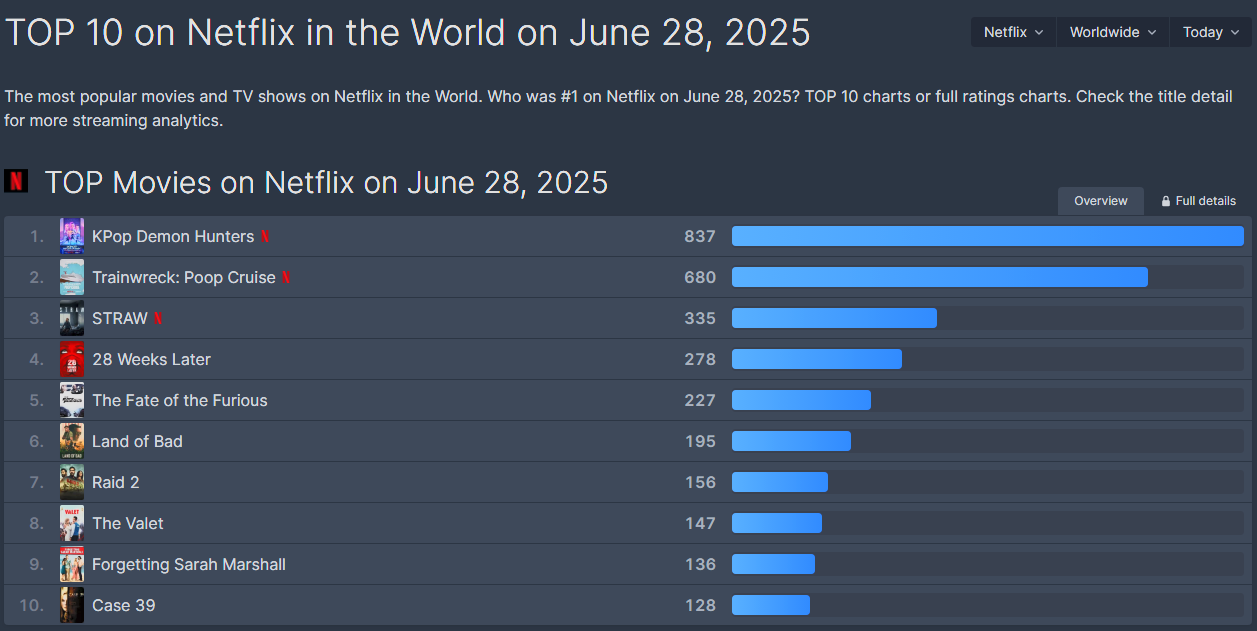
Task: Click The Fate of the Furious poster thumbnail
Action: pos(72,400)
